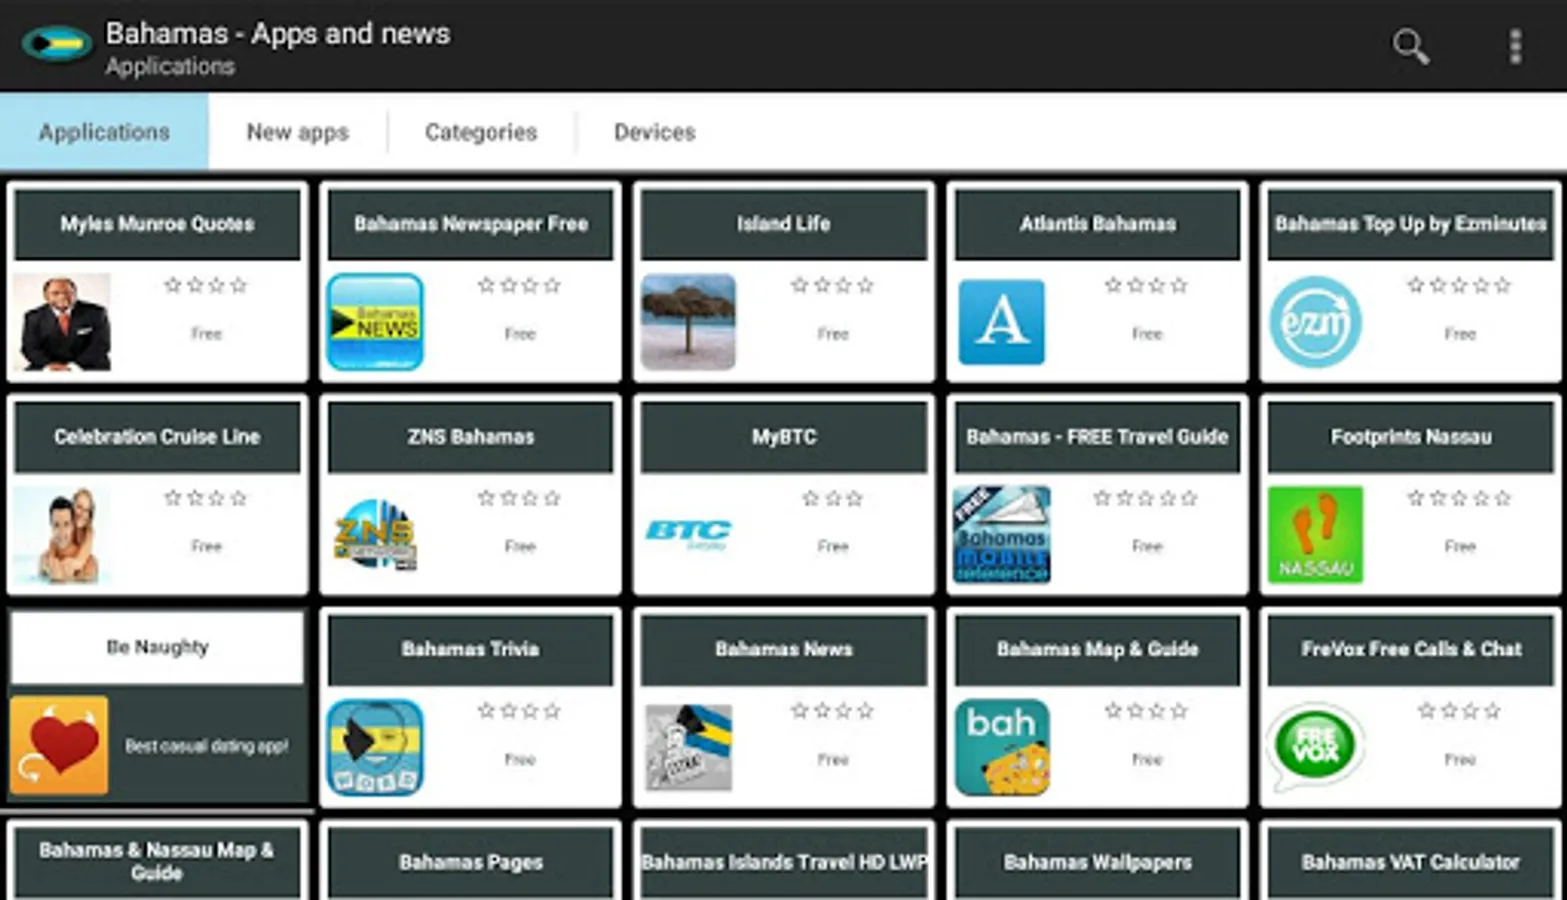
Task: Open the three-dot overflow menu
Action: pos(1516,46)
